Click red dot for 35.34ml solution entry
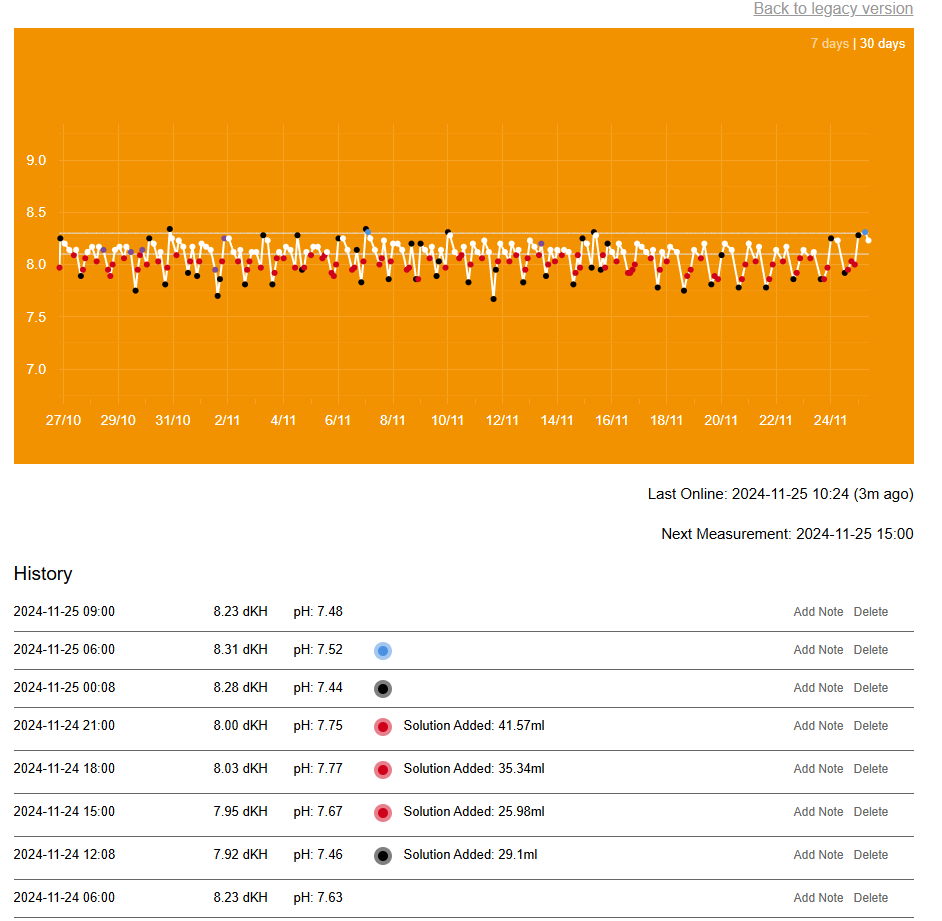Image resolution: width=942 pixels, height=921 pixels. coord(383,770)
